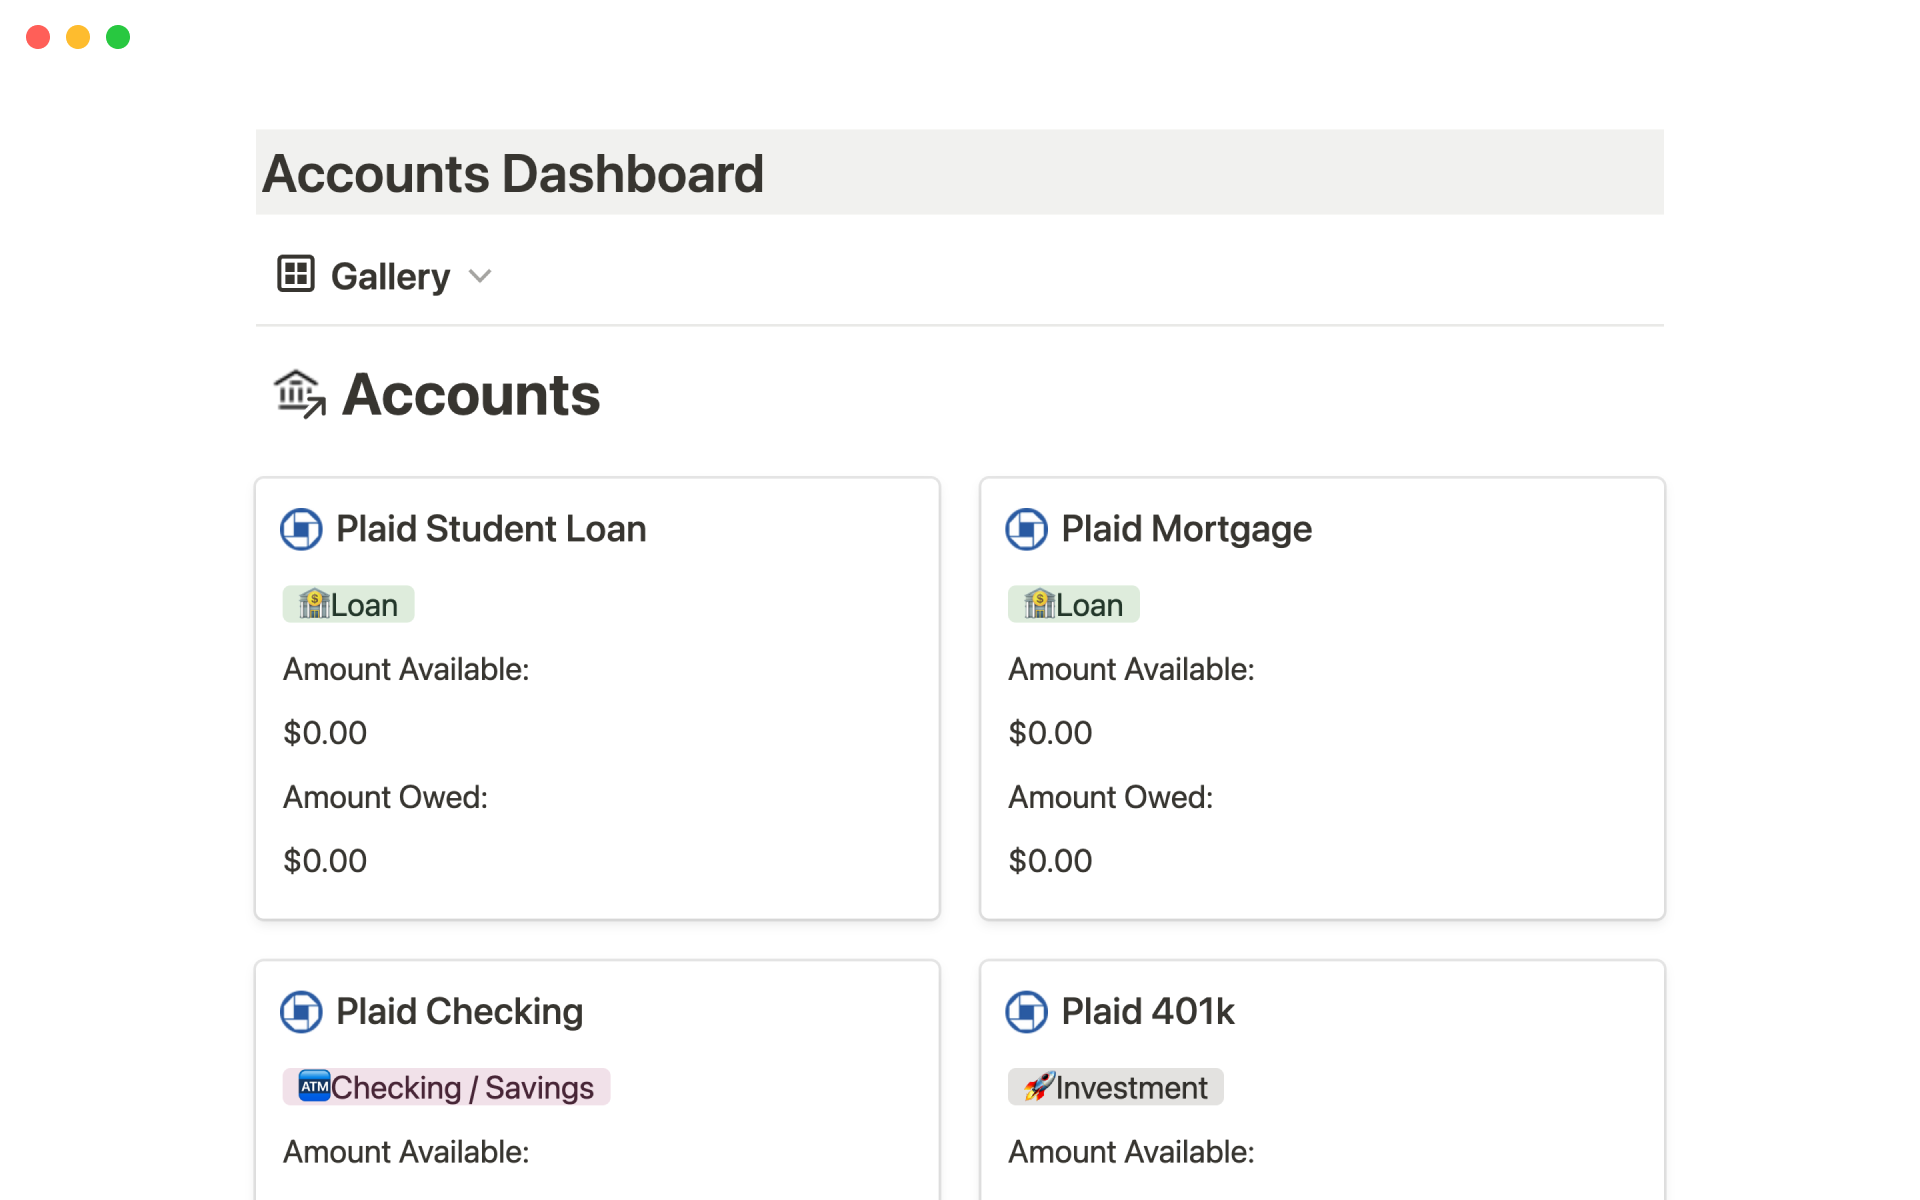This screenshot has height=1200, width=1920.
Task: Click Amount Owed value on Mortgage card
Action: 1050,861
